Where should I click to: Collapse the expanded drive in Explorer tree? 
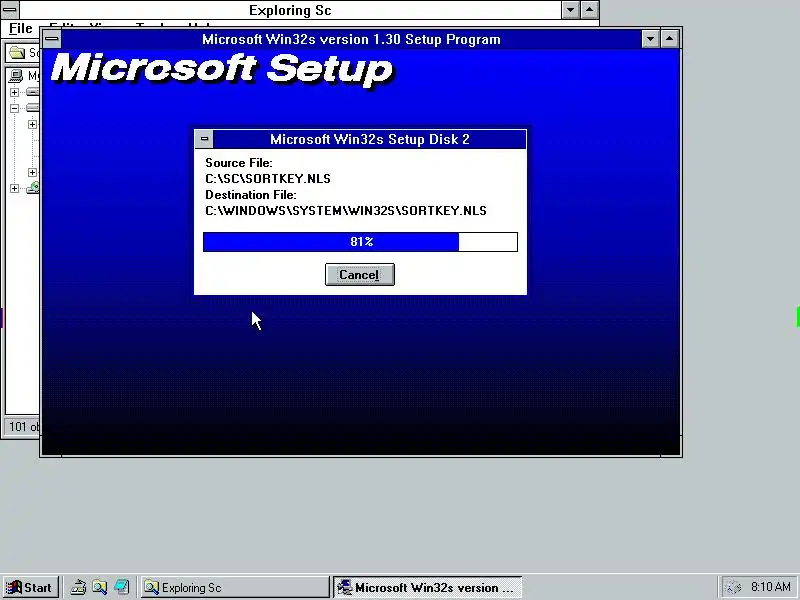pos(14,108)
